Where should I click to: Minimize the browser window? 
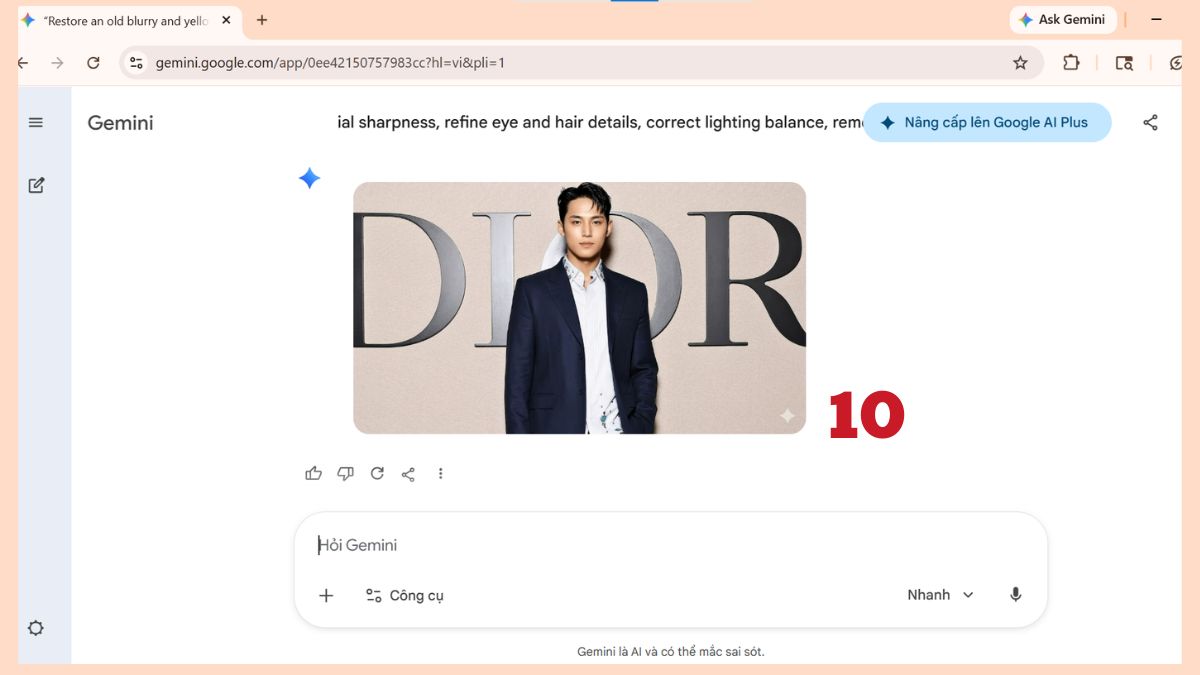pos(1157,19)
